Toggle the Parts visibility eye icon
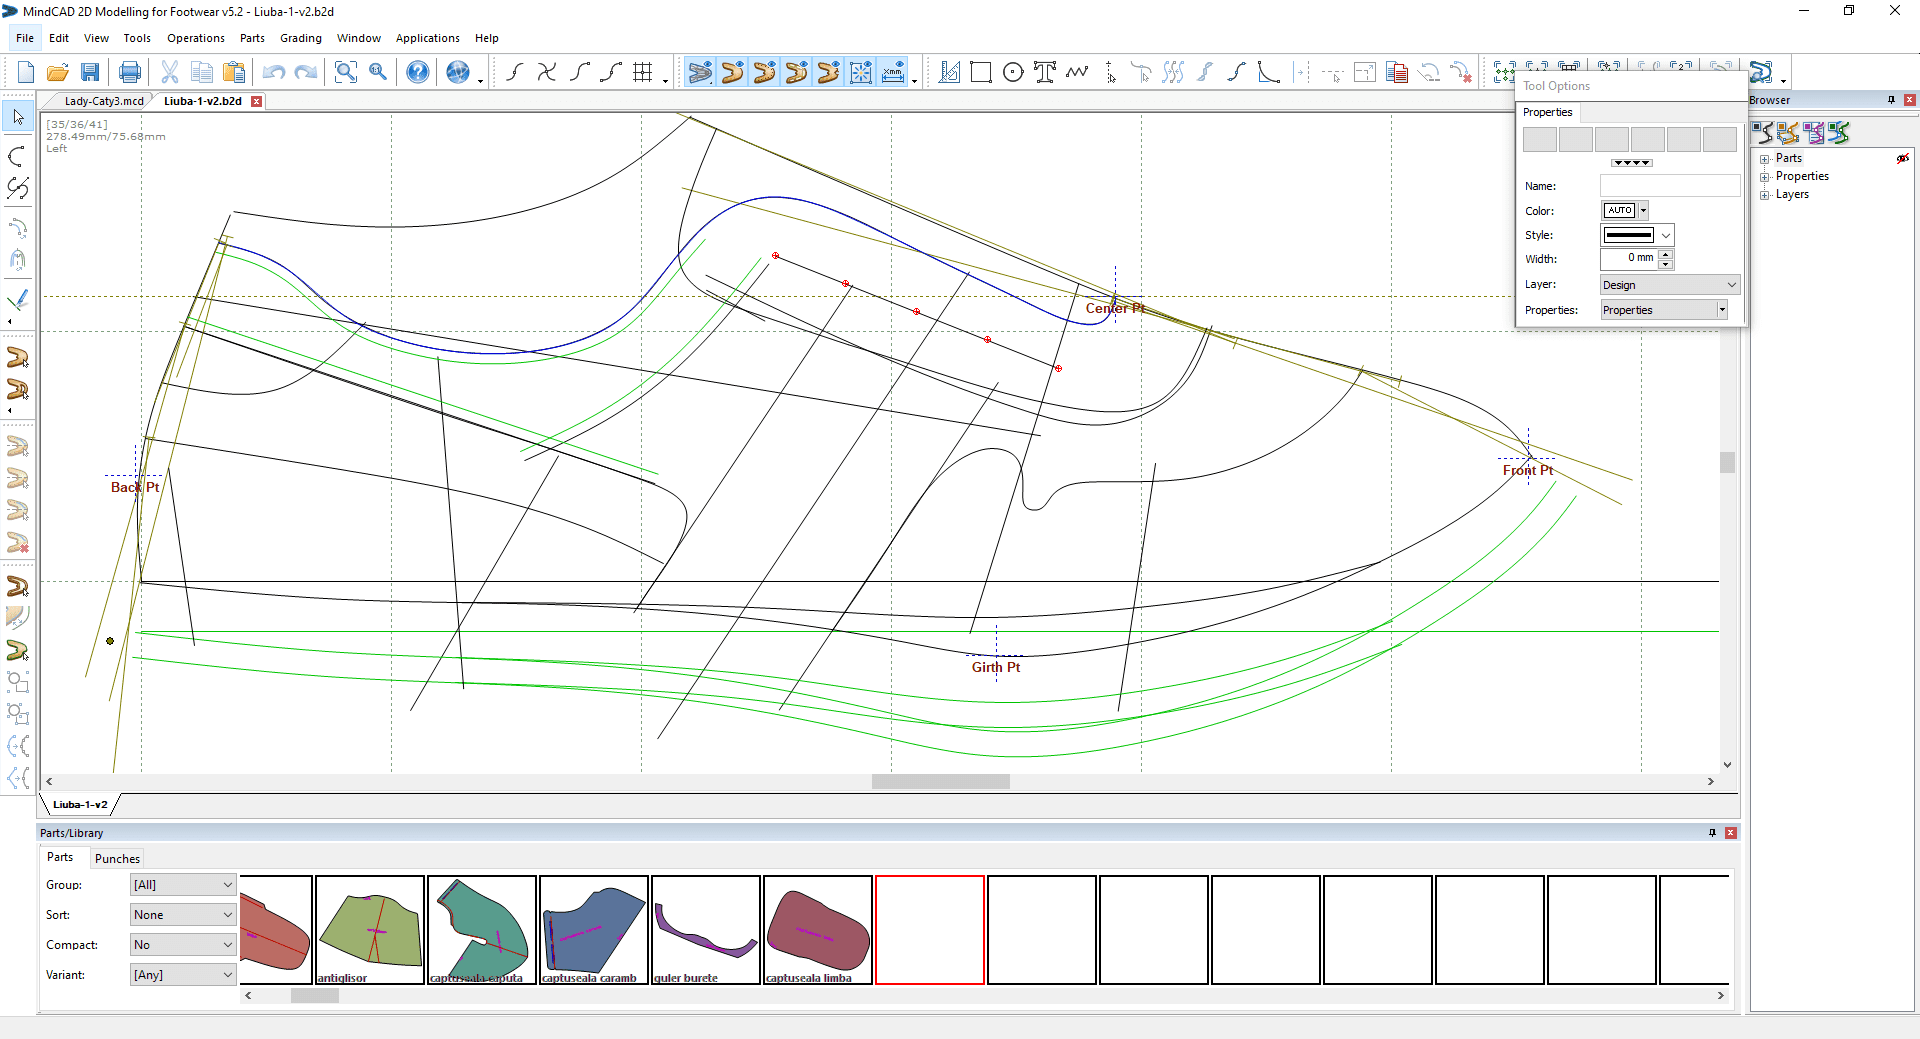 (1902, 159)
